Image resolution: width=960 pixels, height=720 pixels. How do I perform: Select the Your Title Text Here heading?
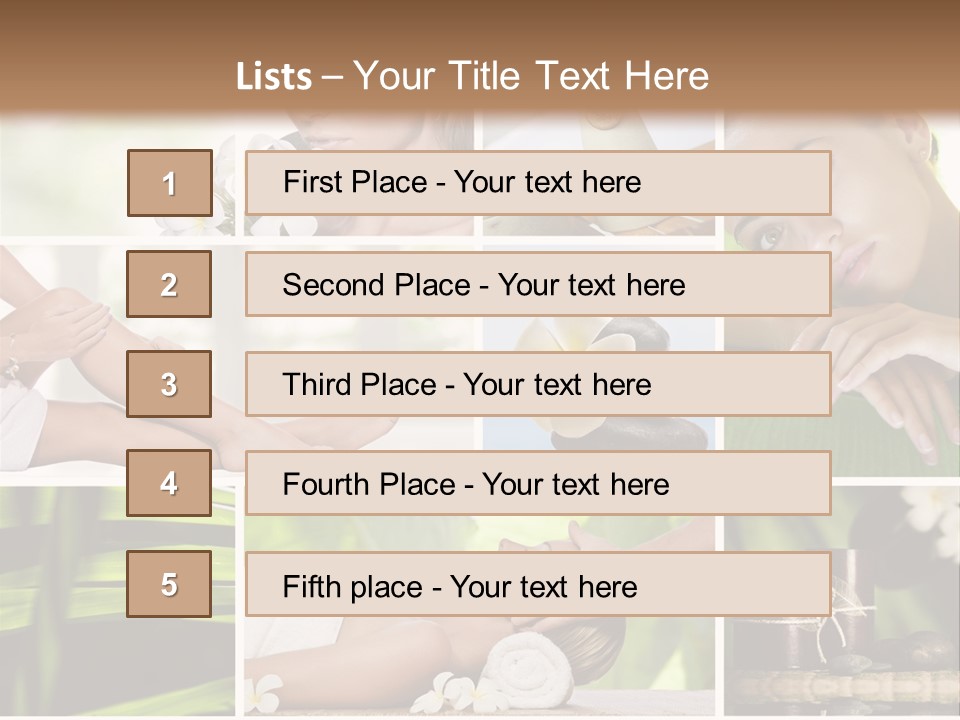tap(531, 76)
